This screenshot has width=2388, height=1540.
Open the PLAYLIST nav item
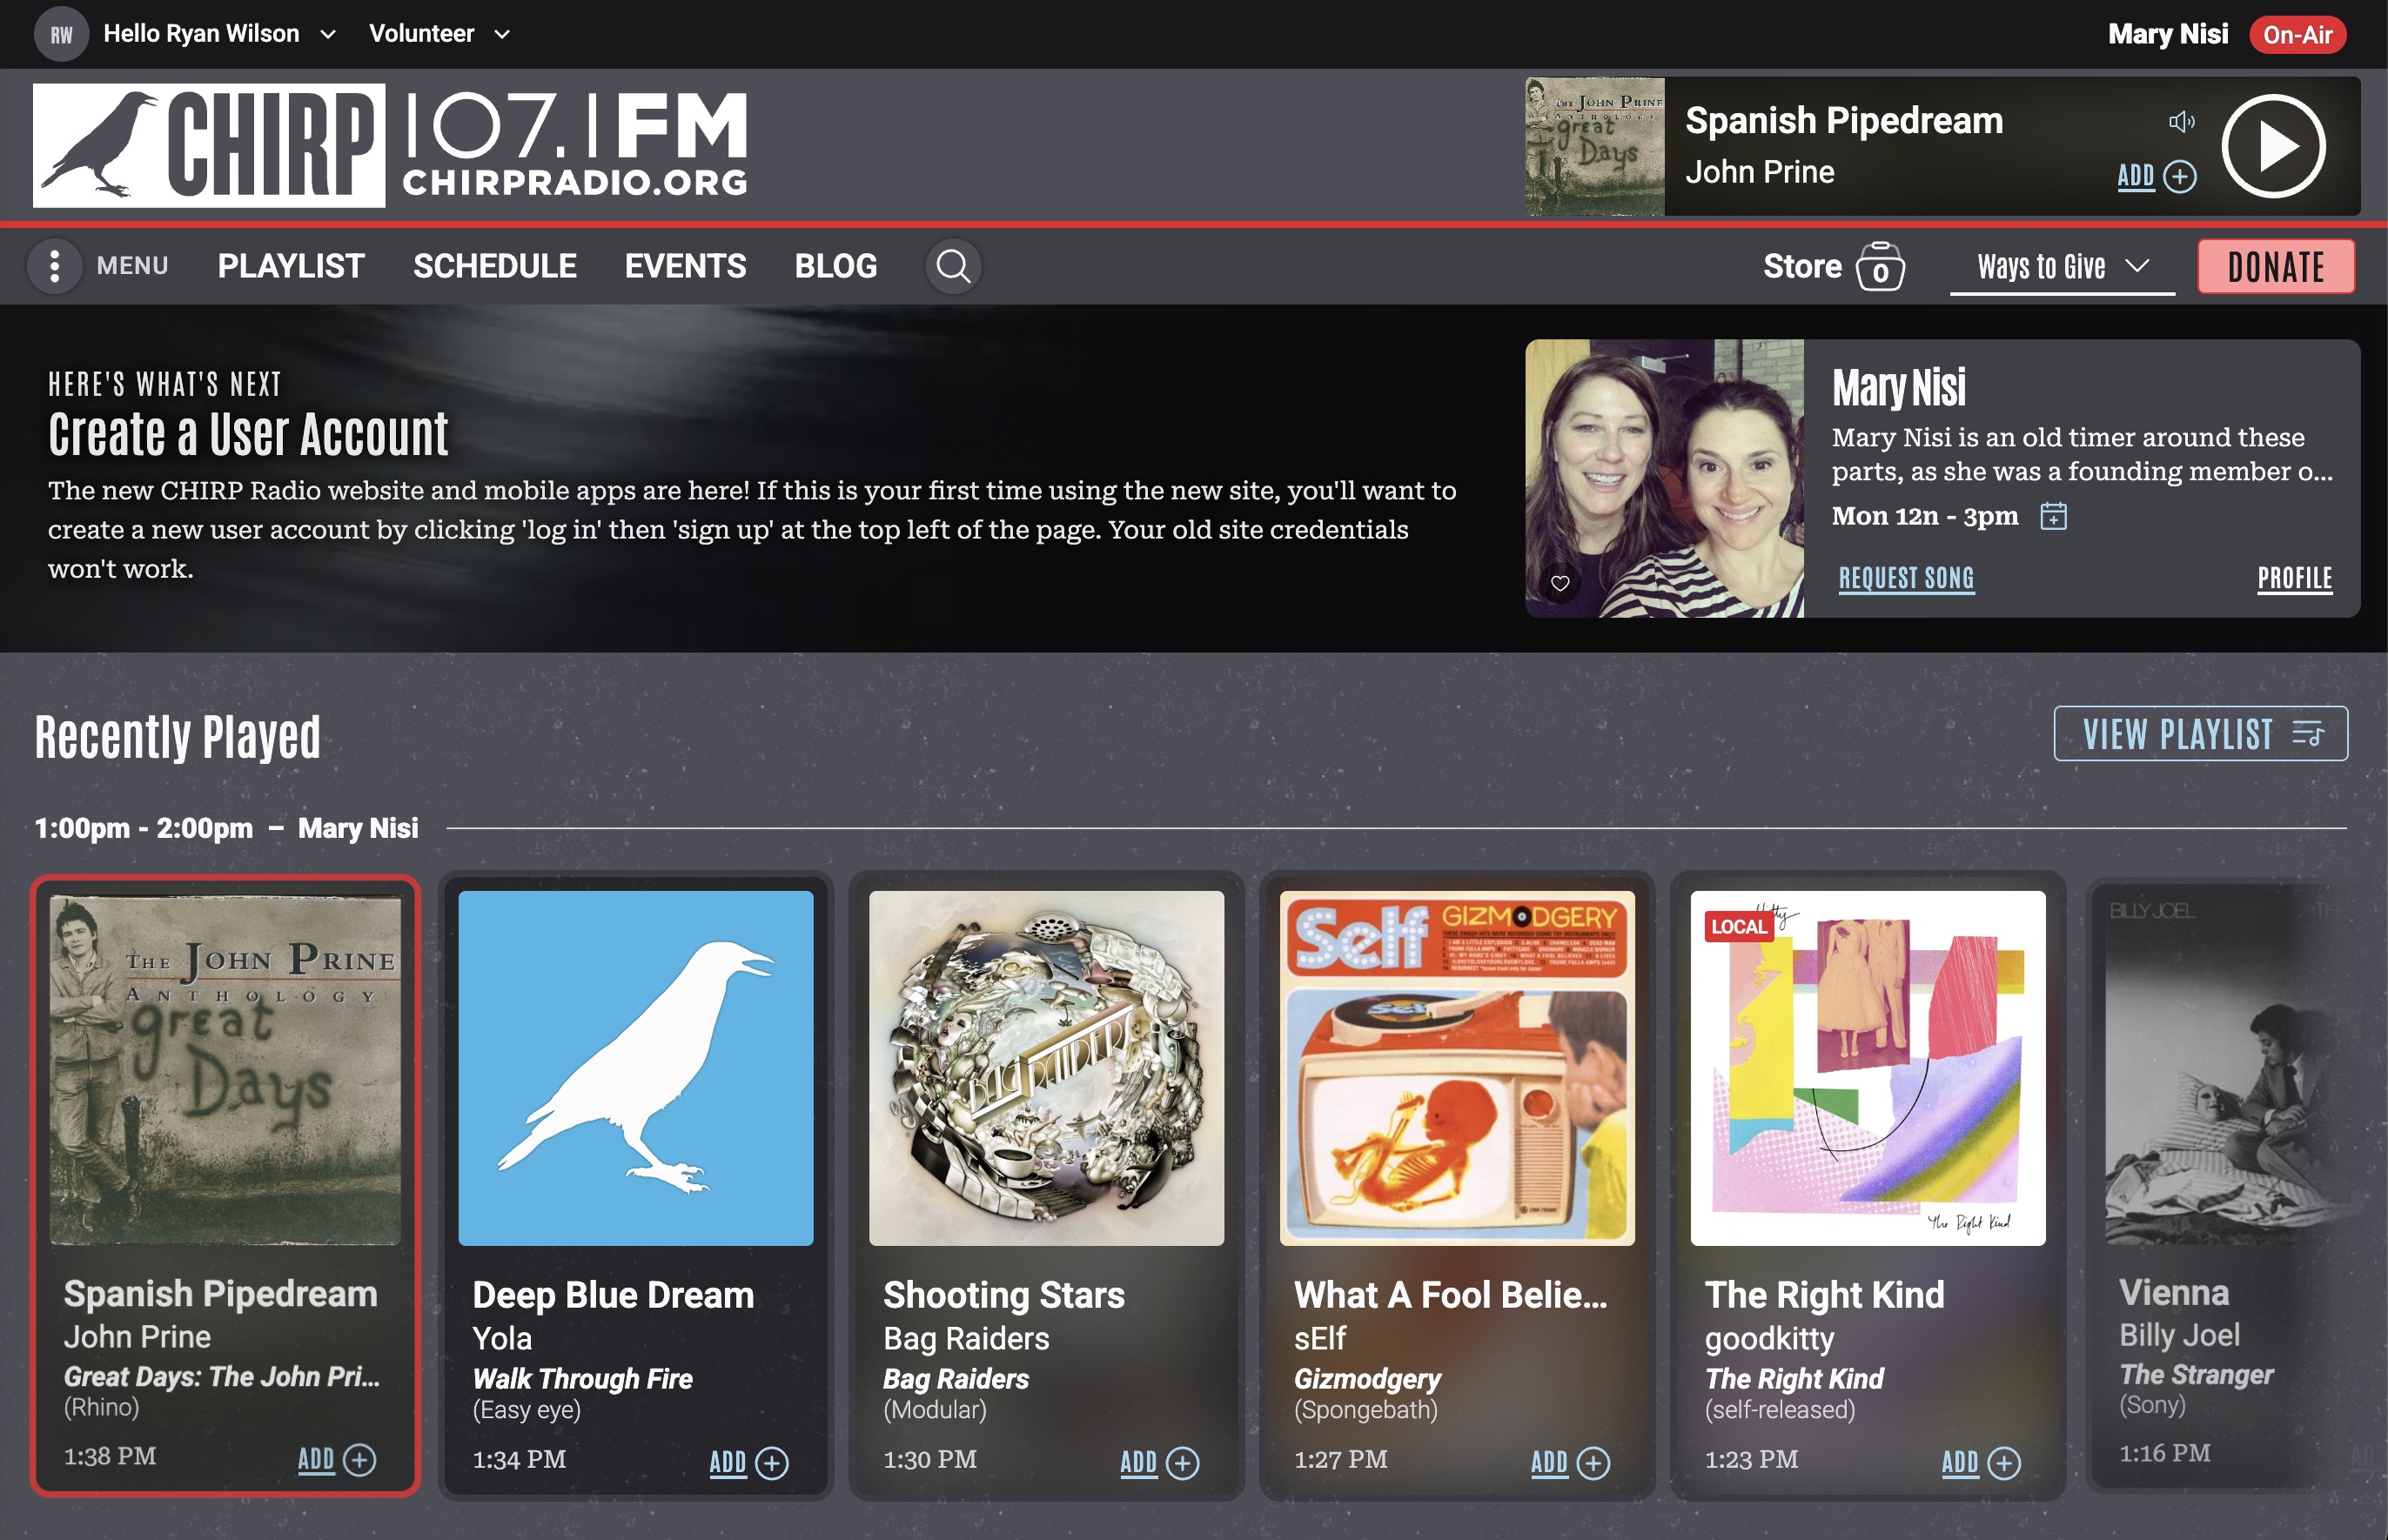[291, 266]
